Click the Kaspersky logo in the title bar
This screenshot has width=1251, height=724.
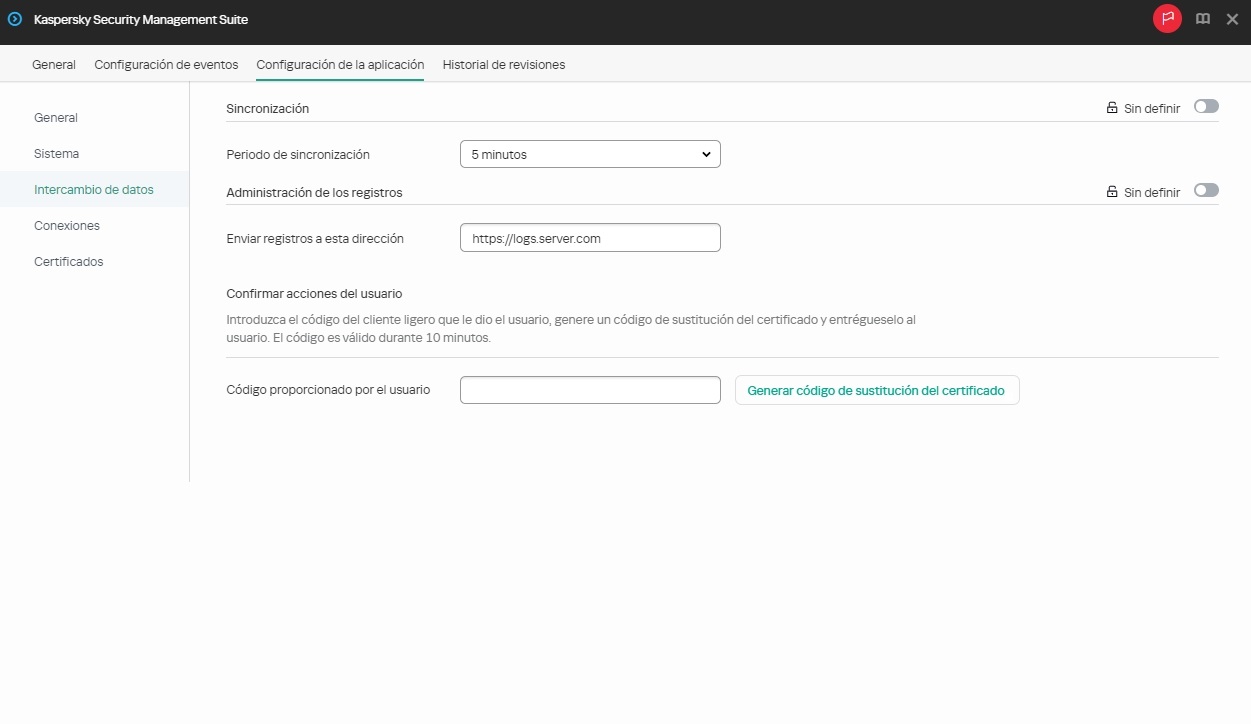point(13,19)
